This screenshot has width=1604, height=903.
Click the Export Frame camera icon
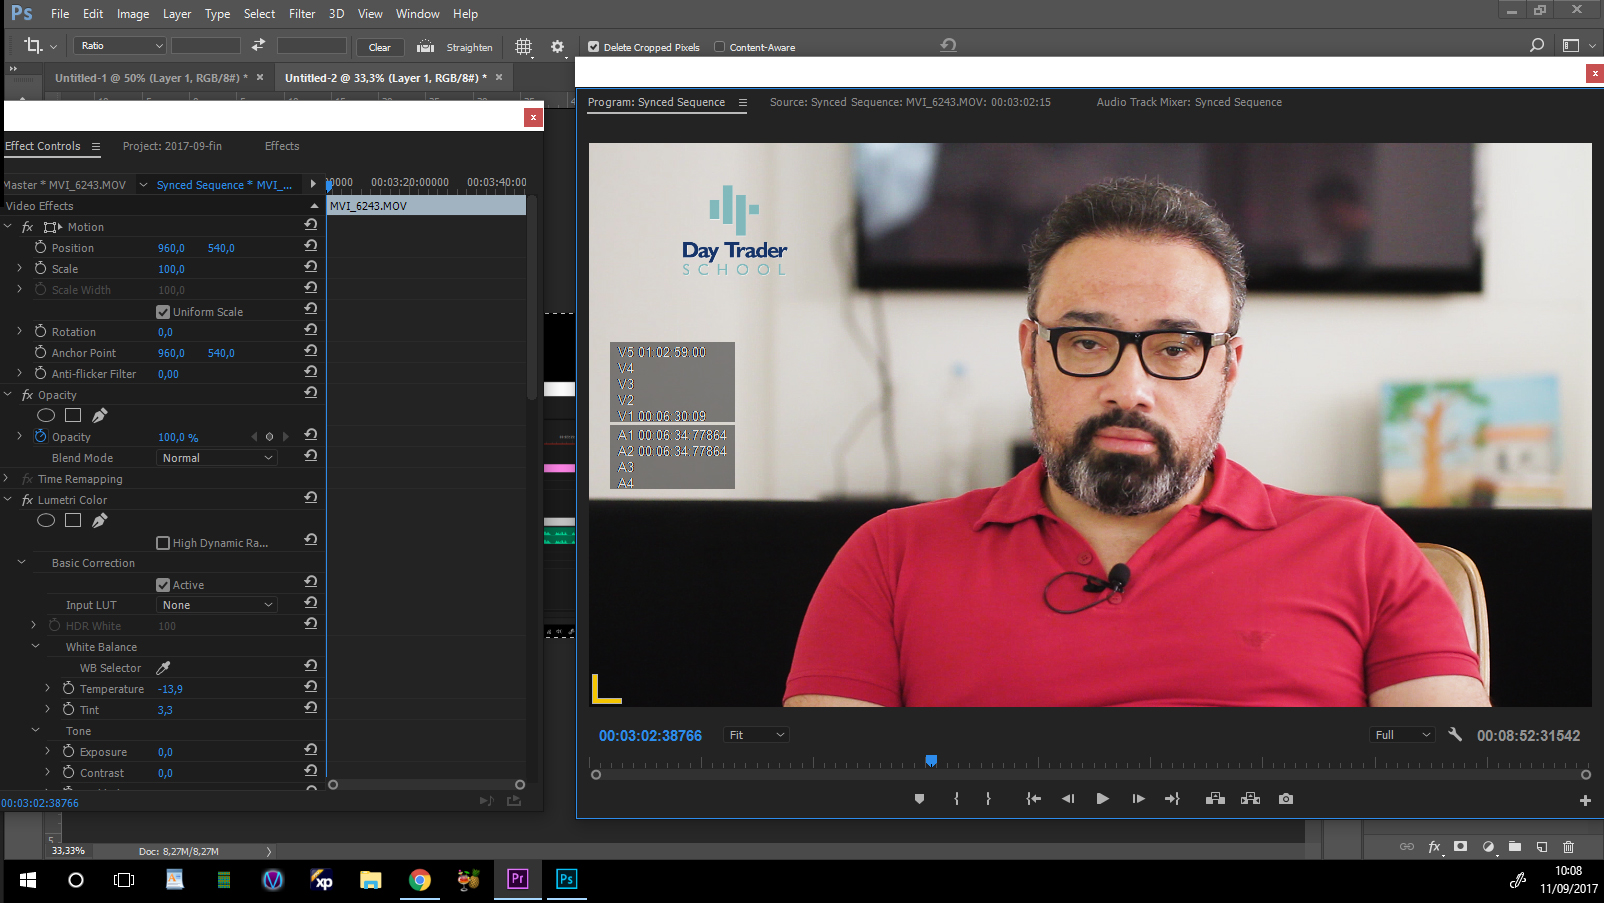coord(1286,799)
